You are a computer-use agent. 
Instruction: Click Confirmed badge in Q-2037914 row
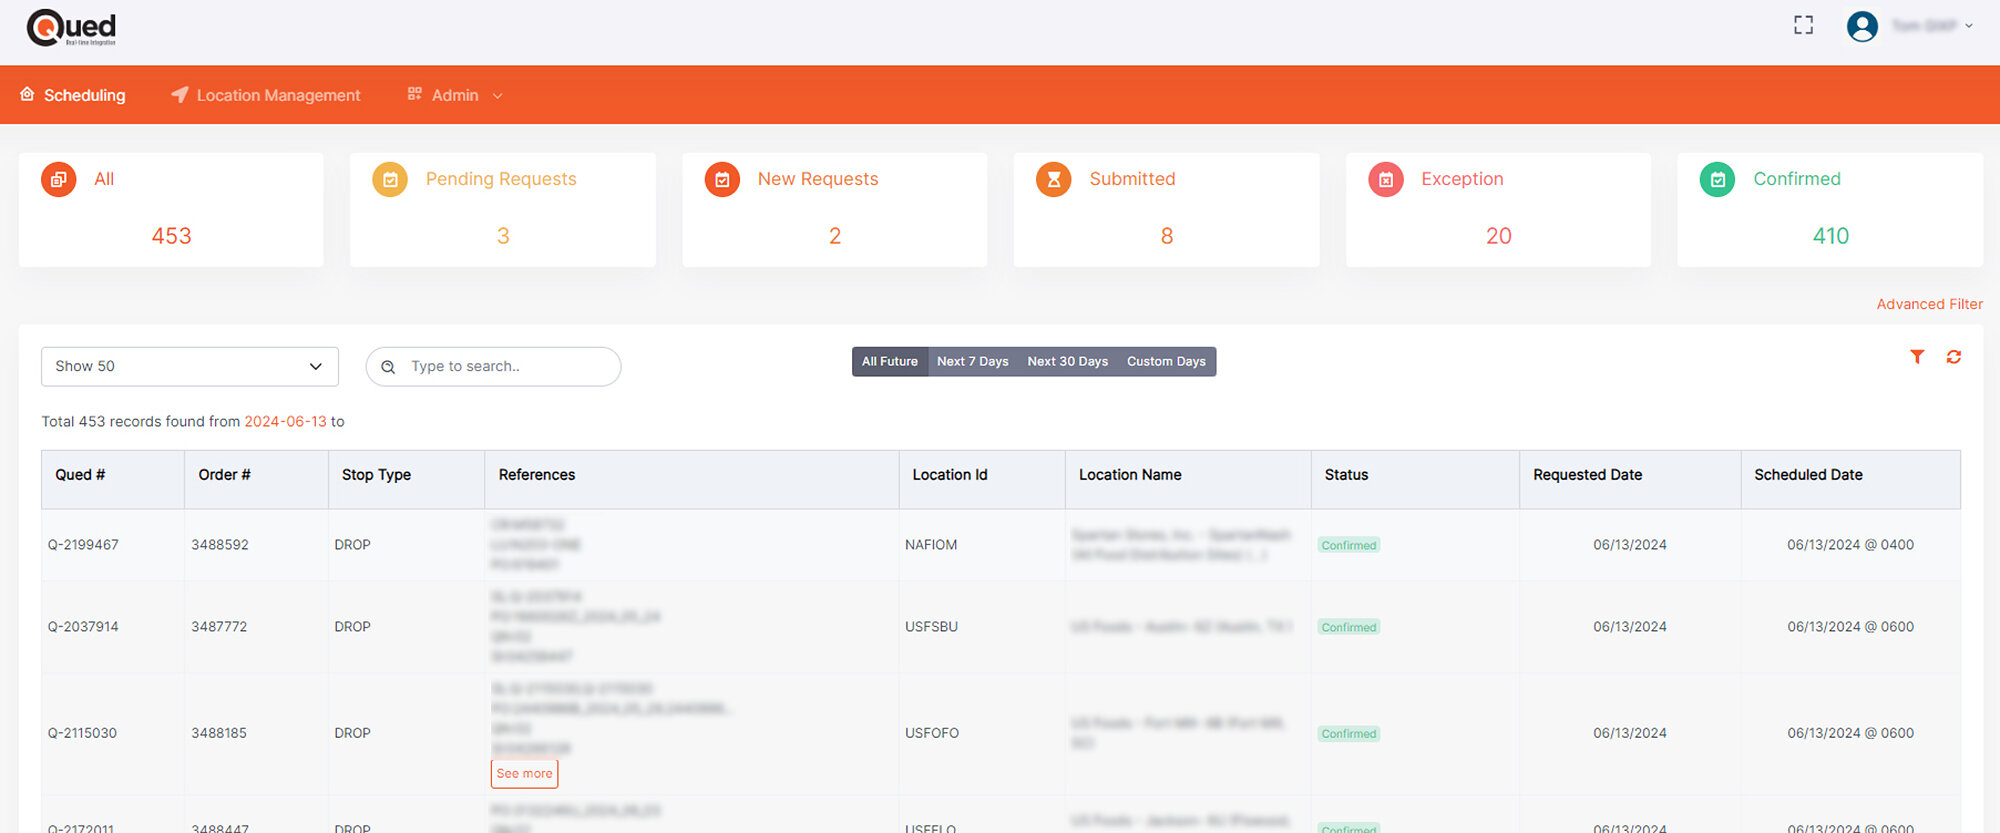[x=1349, y=627]
